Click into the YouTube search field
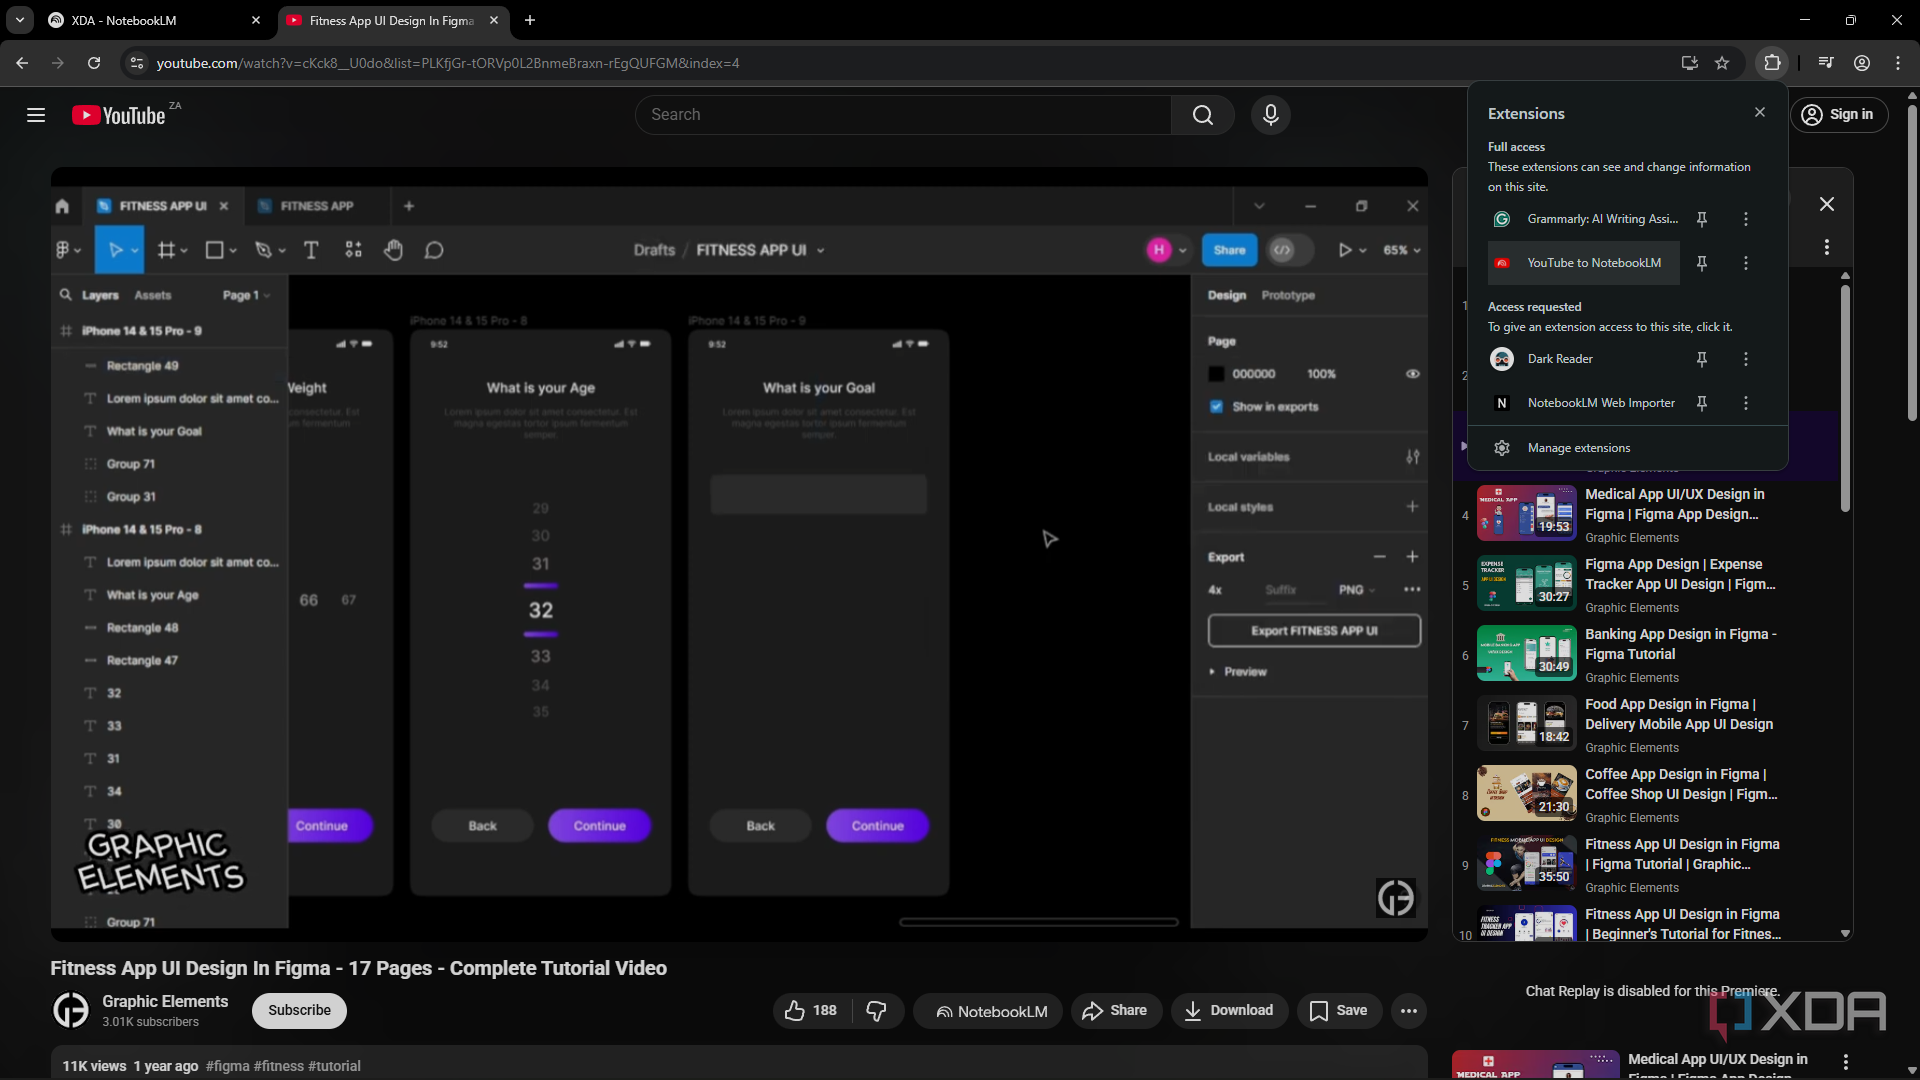This screenshot has height=1080, width=1920. tap(903, 115)
